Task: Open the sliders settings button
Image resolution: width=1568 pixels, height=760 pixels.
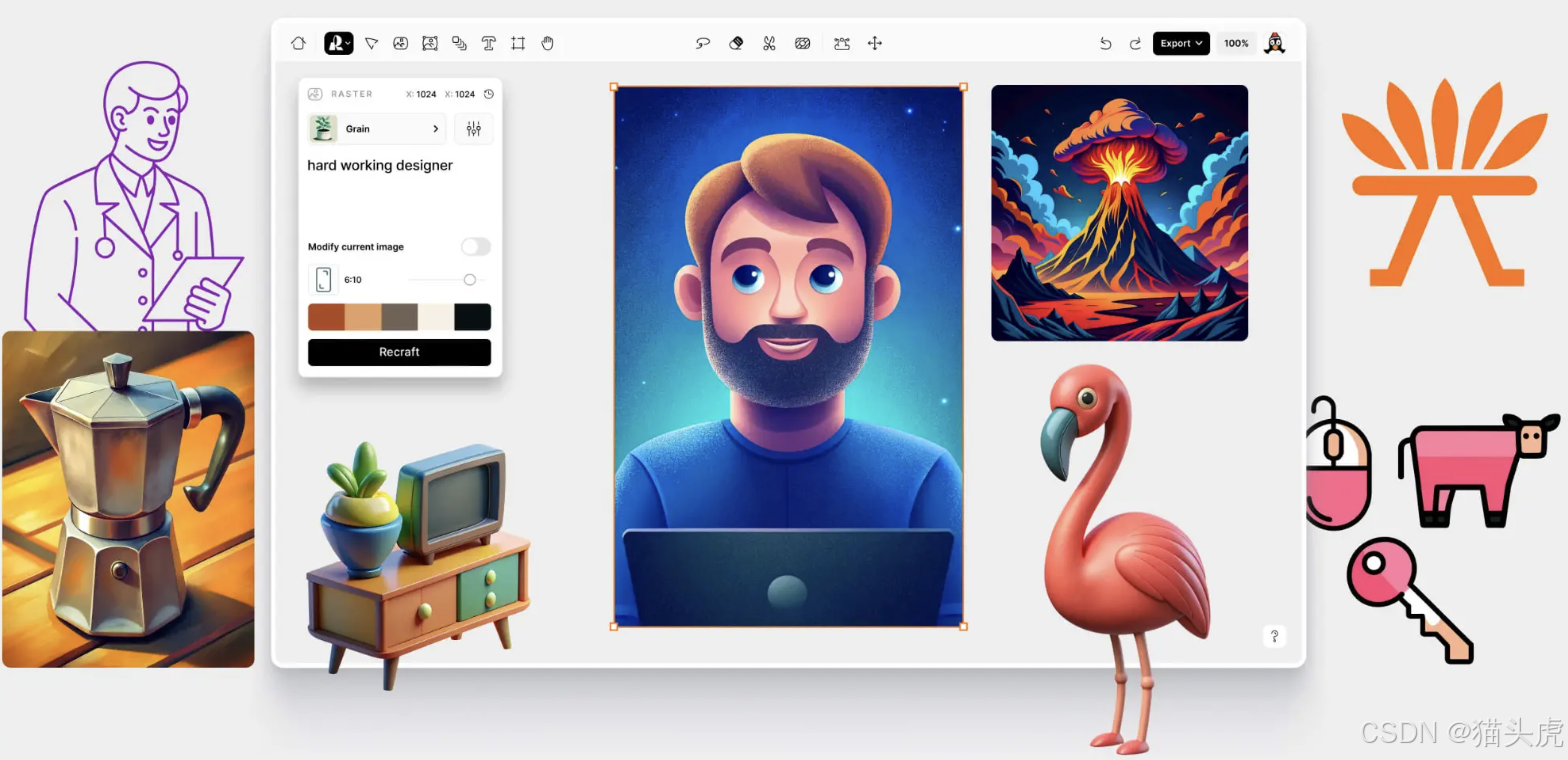Action: (x=474, y=128)
